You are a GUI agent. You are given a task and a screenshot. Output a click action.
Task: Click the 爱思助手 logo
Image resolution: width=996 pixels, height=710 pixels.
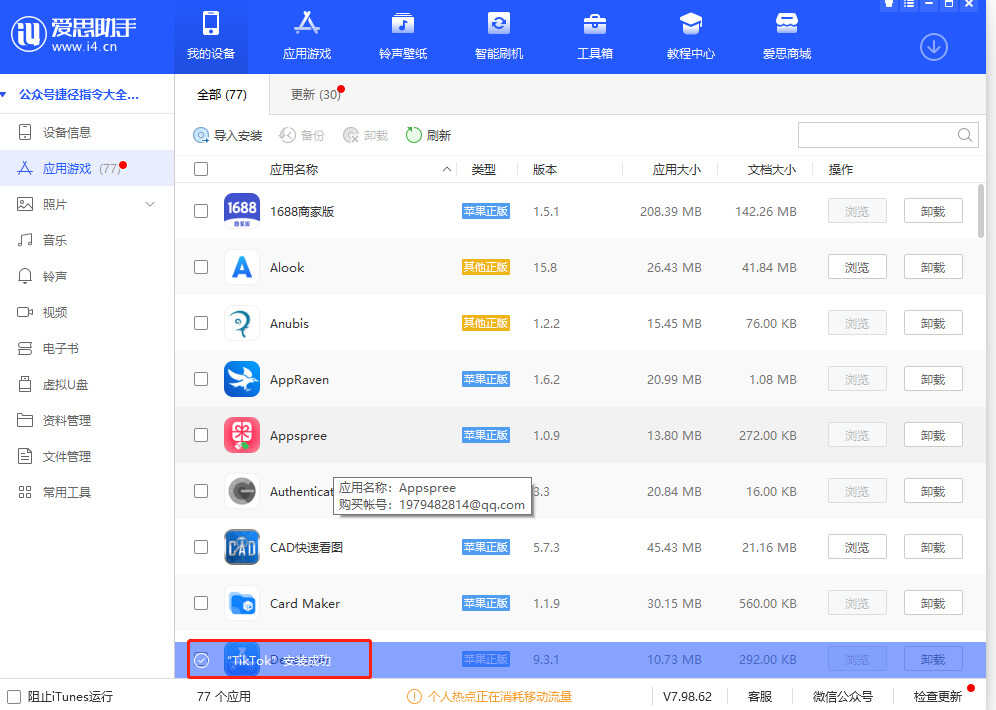(x=74, y=35)
